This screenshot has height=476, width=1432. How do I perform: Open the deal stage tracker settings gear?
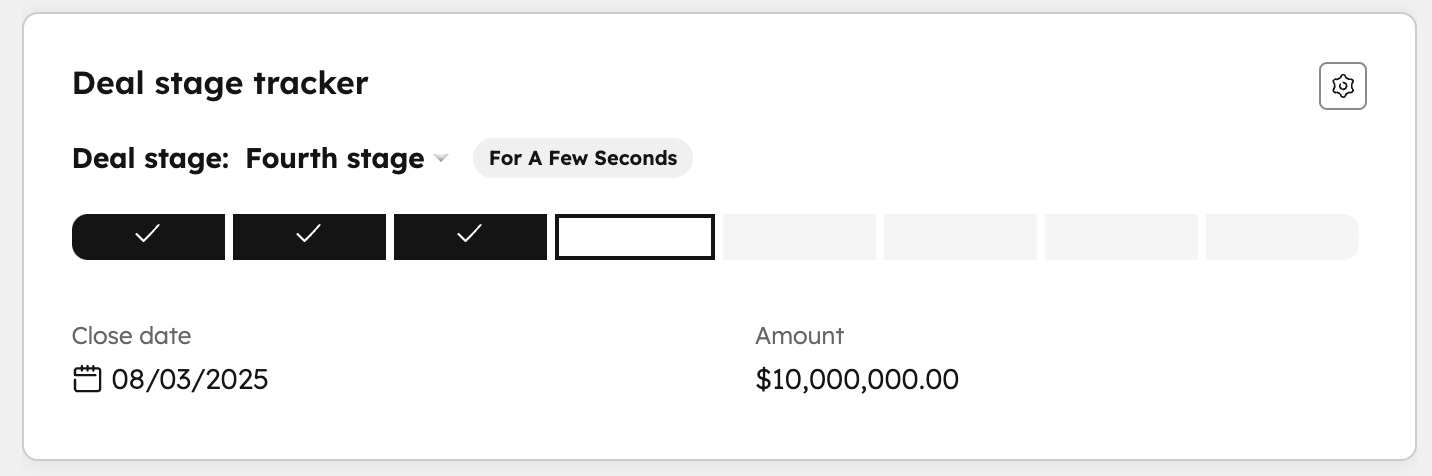click(x=1343, y=87)
